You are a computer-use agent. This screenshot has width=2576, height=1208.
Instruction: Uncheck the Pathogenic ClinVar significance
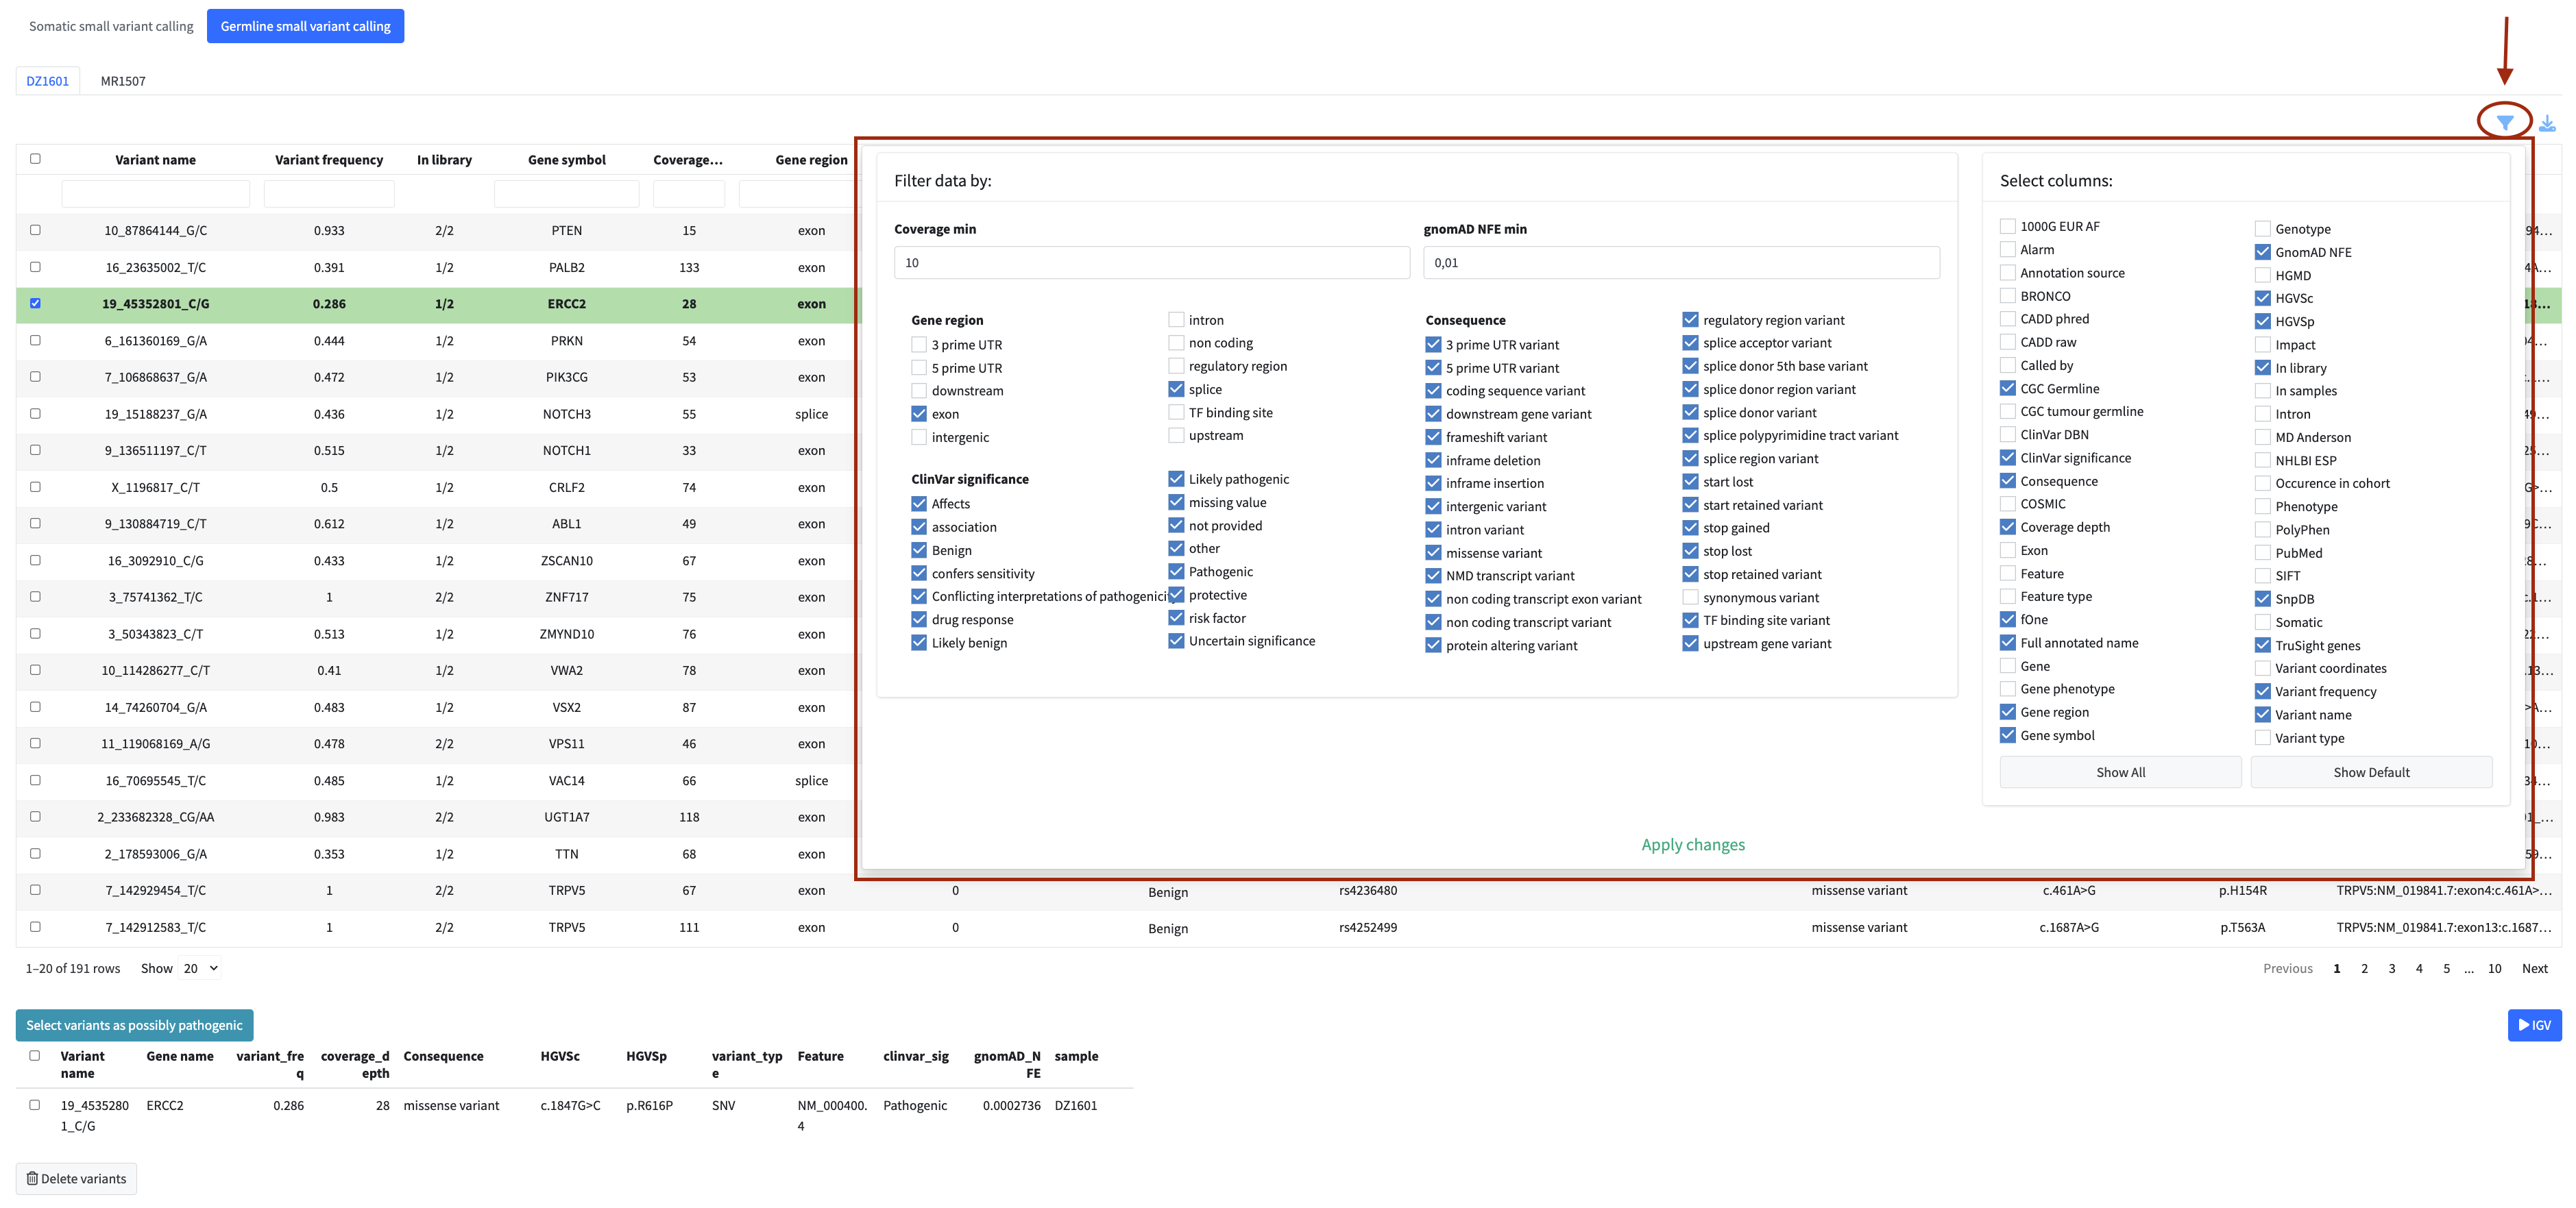point(1176,571)
